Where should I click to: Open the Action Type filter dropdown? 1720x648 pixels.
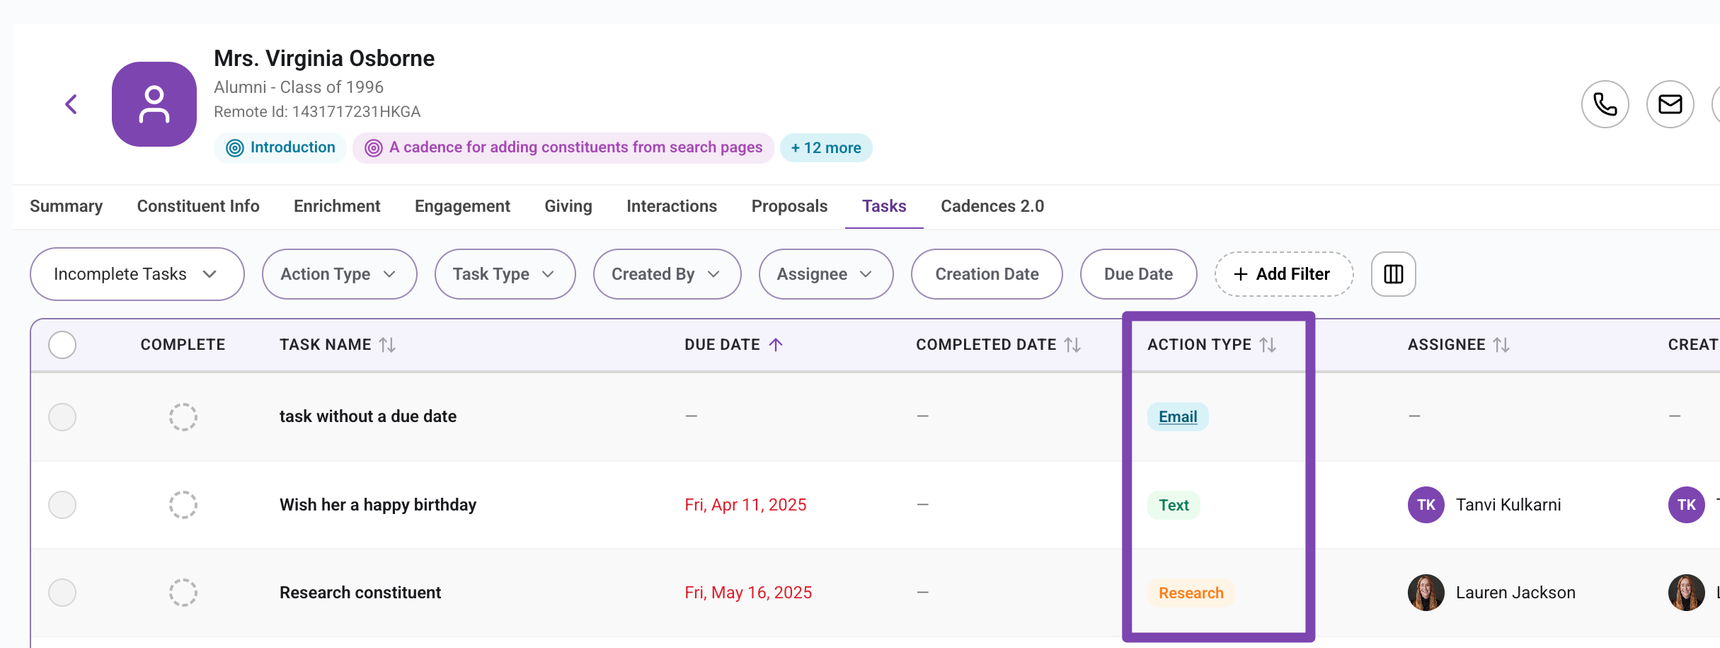tap(339, 274)
